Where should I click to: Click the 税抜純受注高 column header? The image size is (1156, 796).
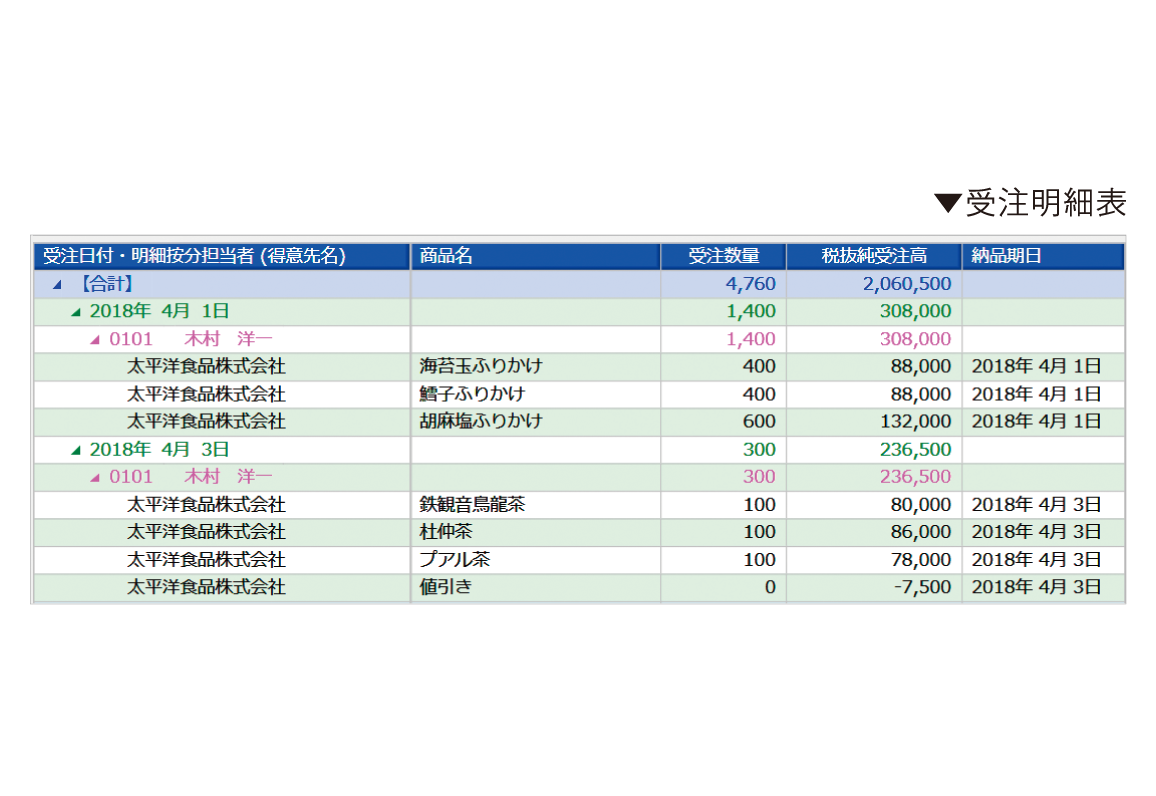pos(874,256)
